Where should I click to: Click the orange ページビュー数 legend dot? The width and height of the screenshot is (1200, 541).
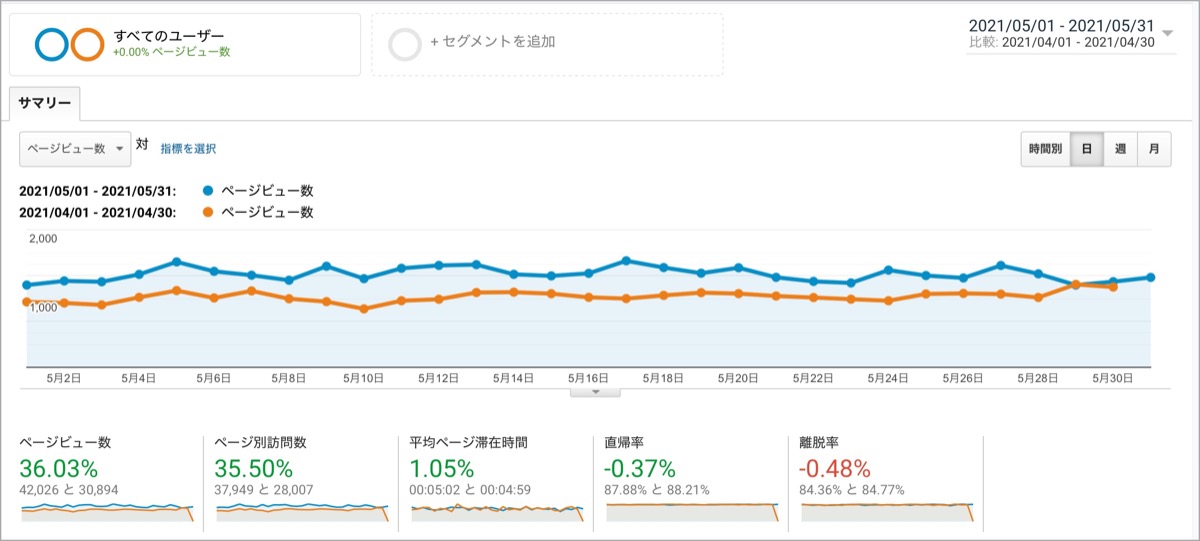208,212
